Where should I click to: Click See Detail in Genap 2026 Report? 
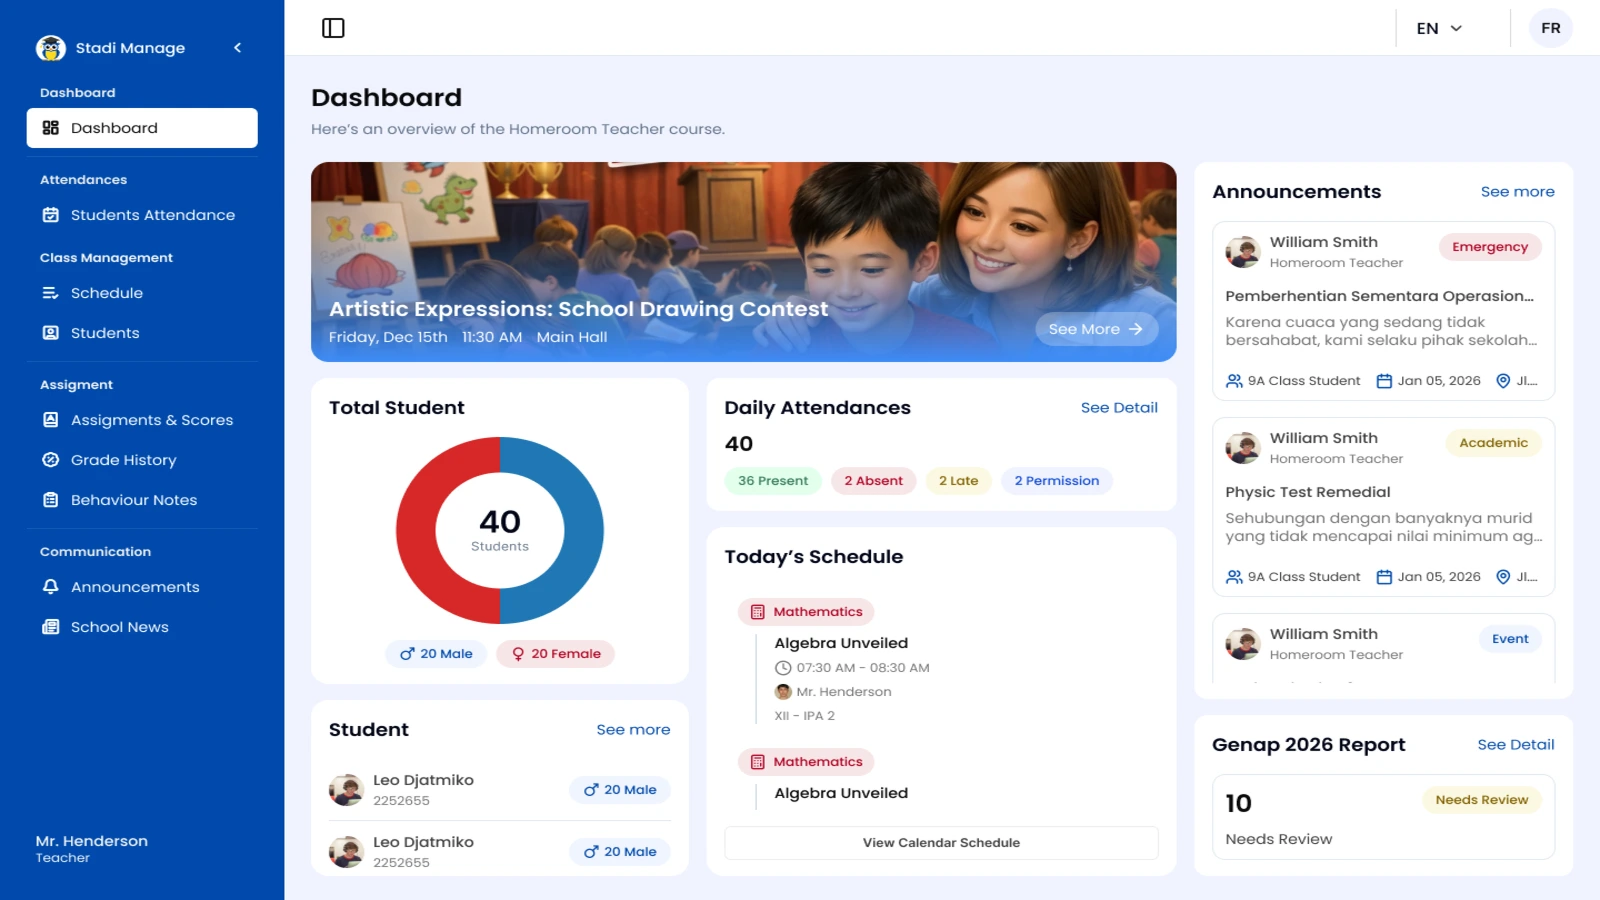(1516, 745)
